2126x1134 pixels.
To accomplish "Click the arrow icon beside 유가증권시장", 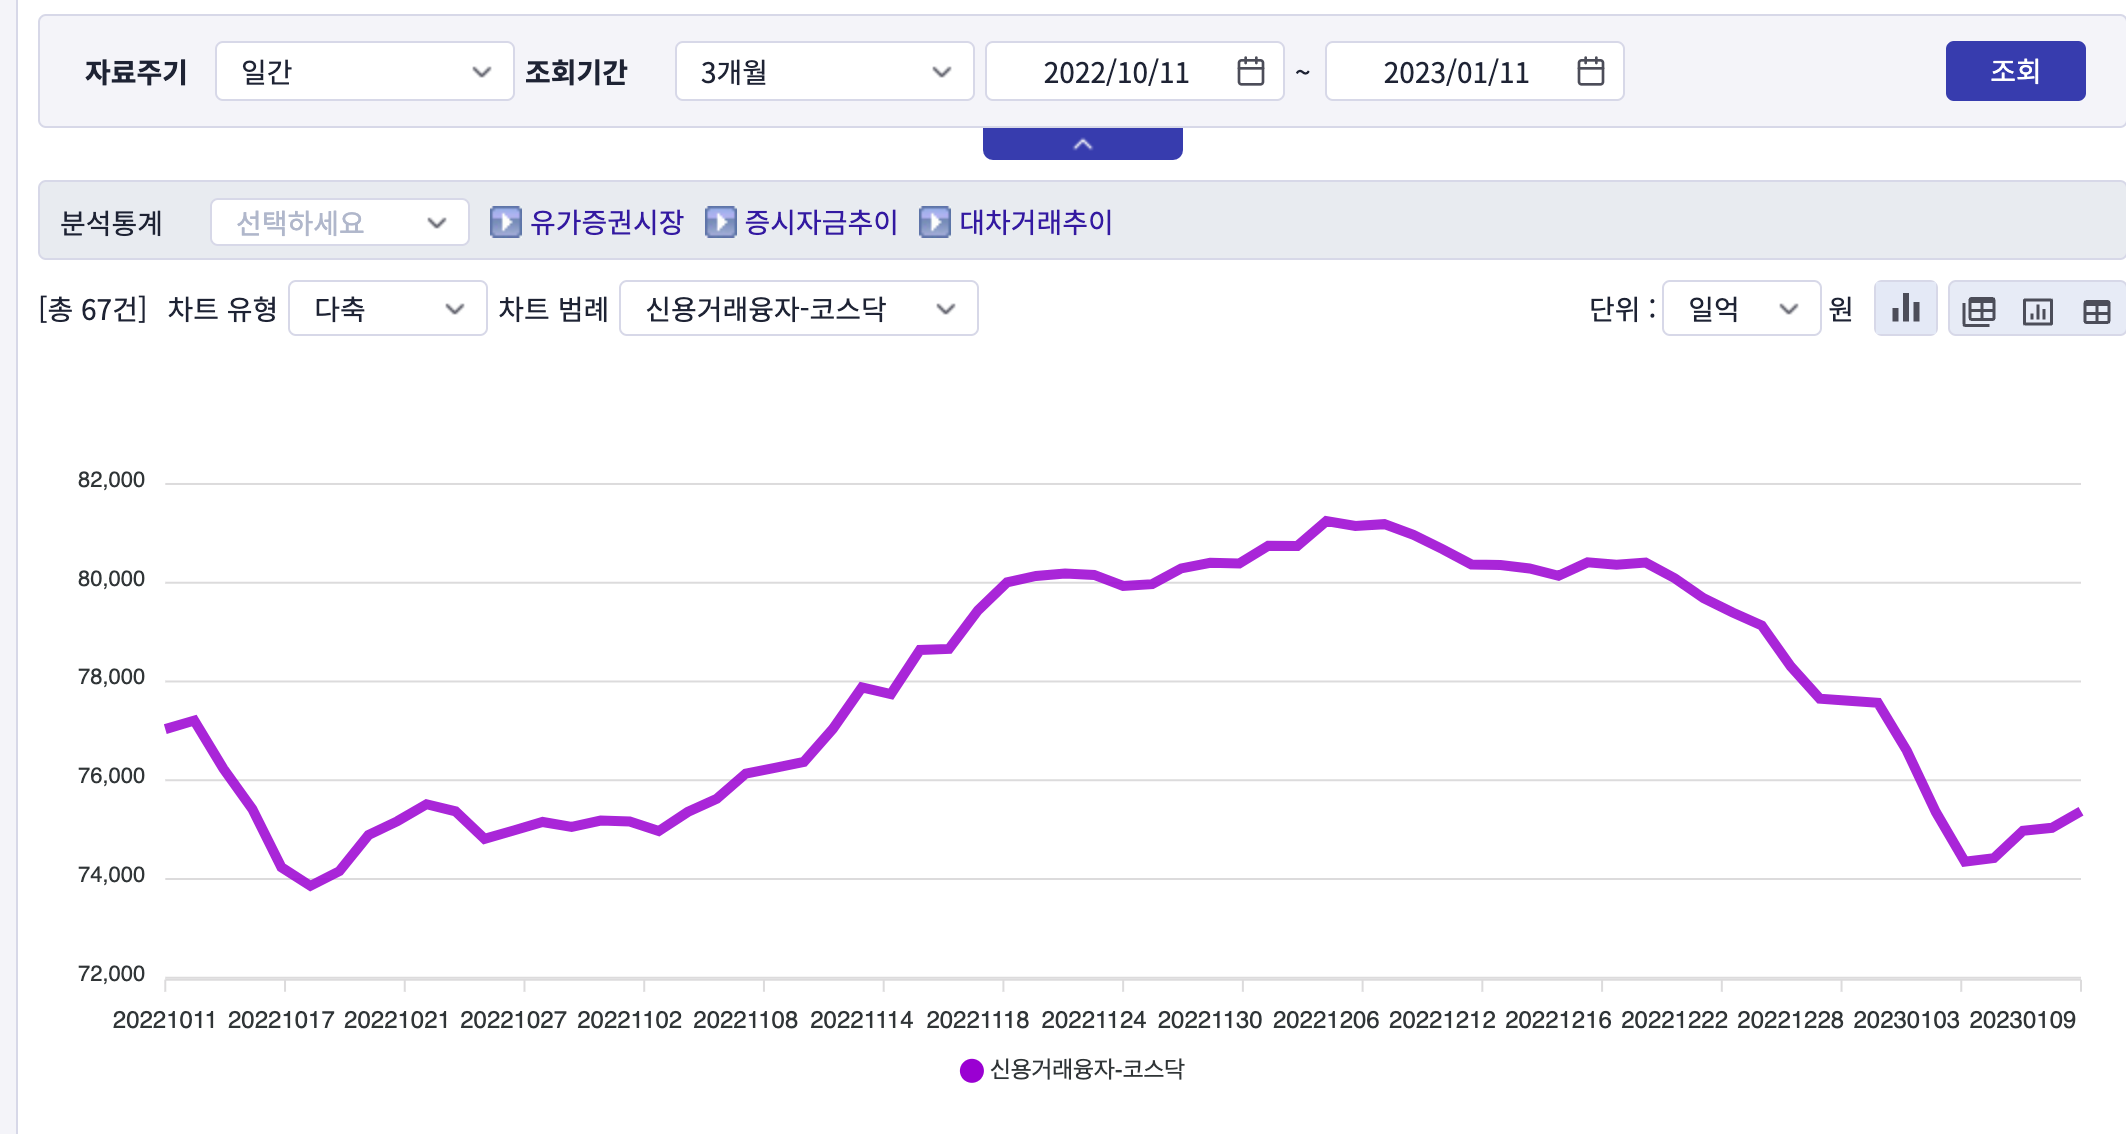I will point(506,222).
